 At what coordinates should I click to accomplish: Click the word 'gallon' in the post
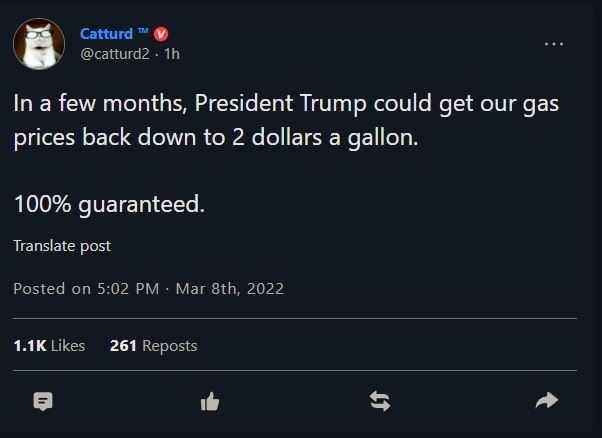[x=380, y=137]
